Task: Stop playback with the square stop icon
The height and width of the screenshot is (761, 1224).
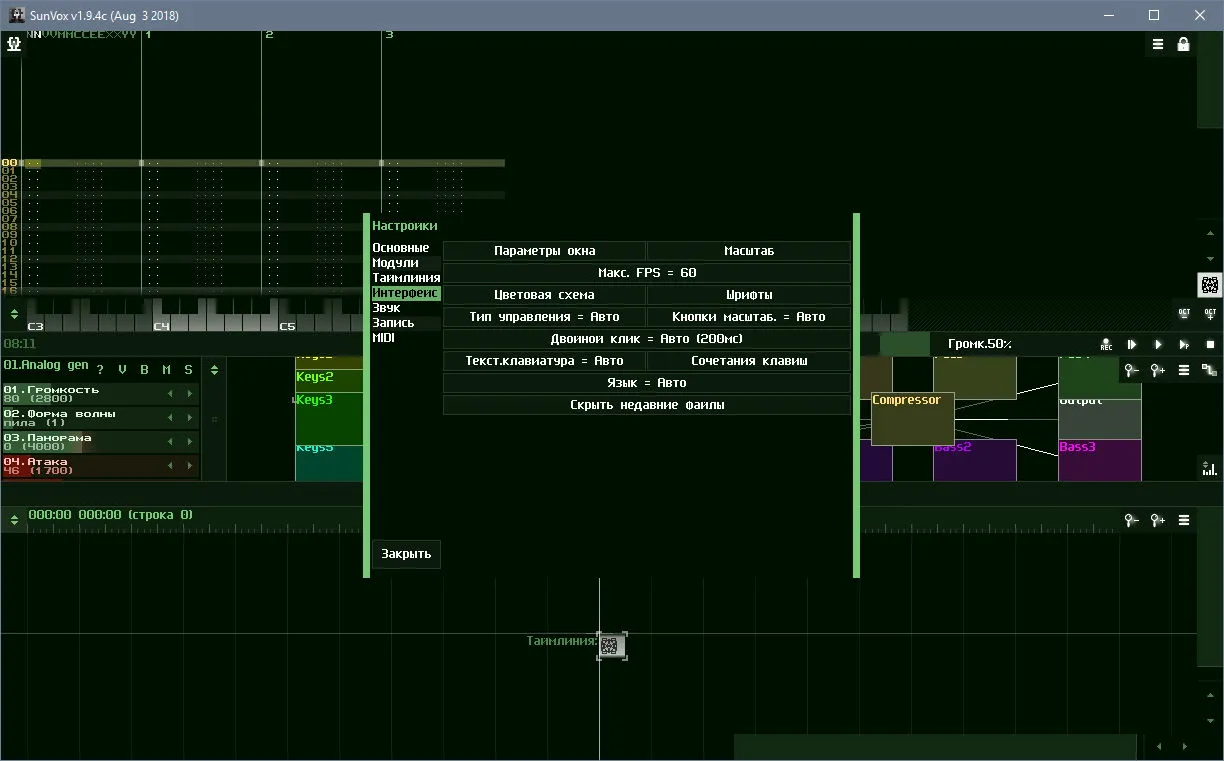Action: (x=1210, y=344)
